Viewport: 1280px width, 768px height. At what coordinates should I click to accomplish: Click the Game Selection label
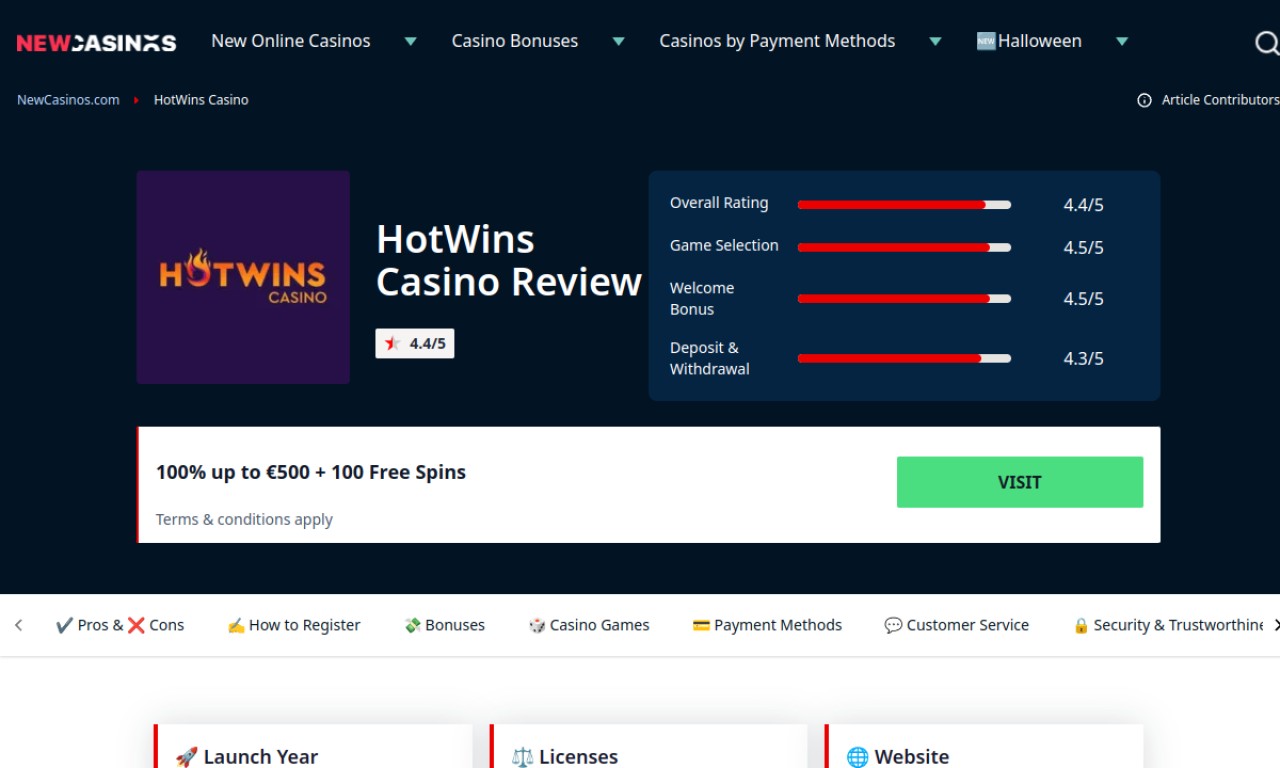pos(724,245)
